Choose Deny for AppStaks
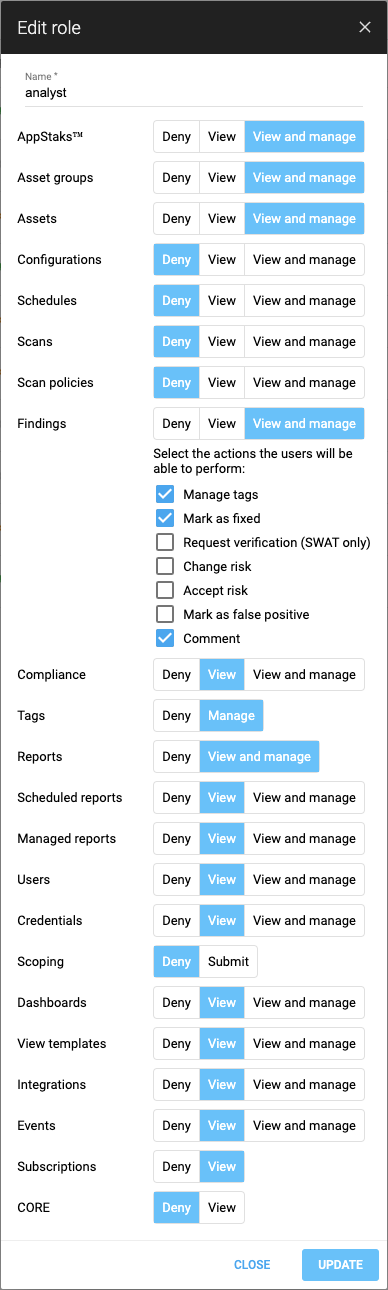The height and width of the screenshot is (1290, 388). (x=176, y=136)
